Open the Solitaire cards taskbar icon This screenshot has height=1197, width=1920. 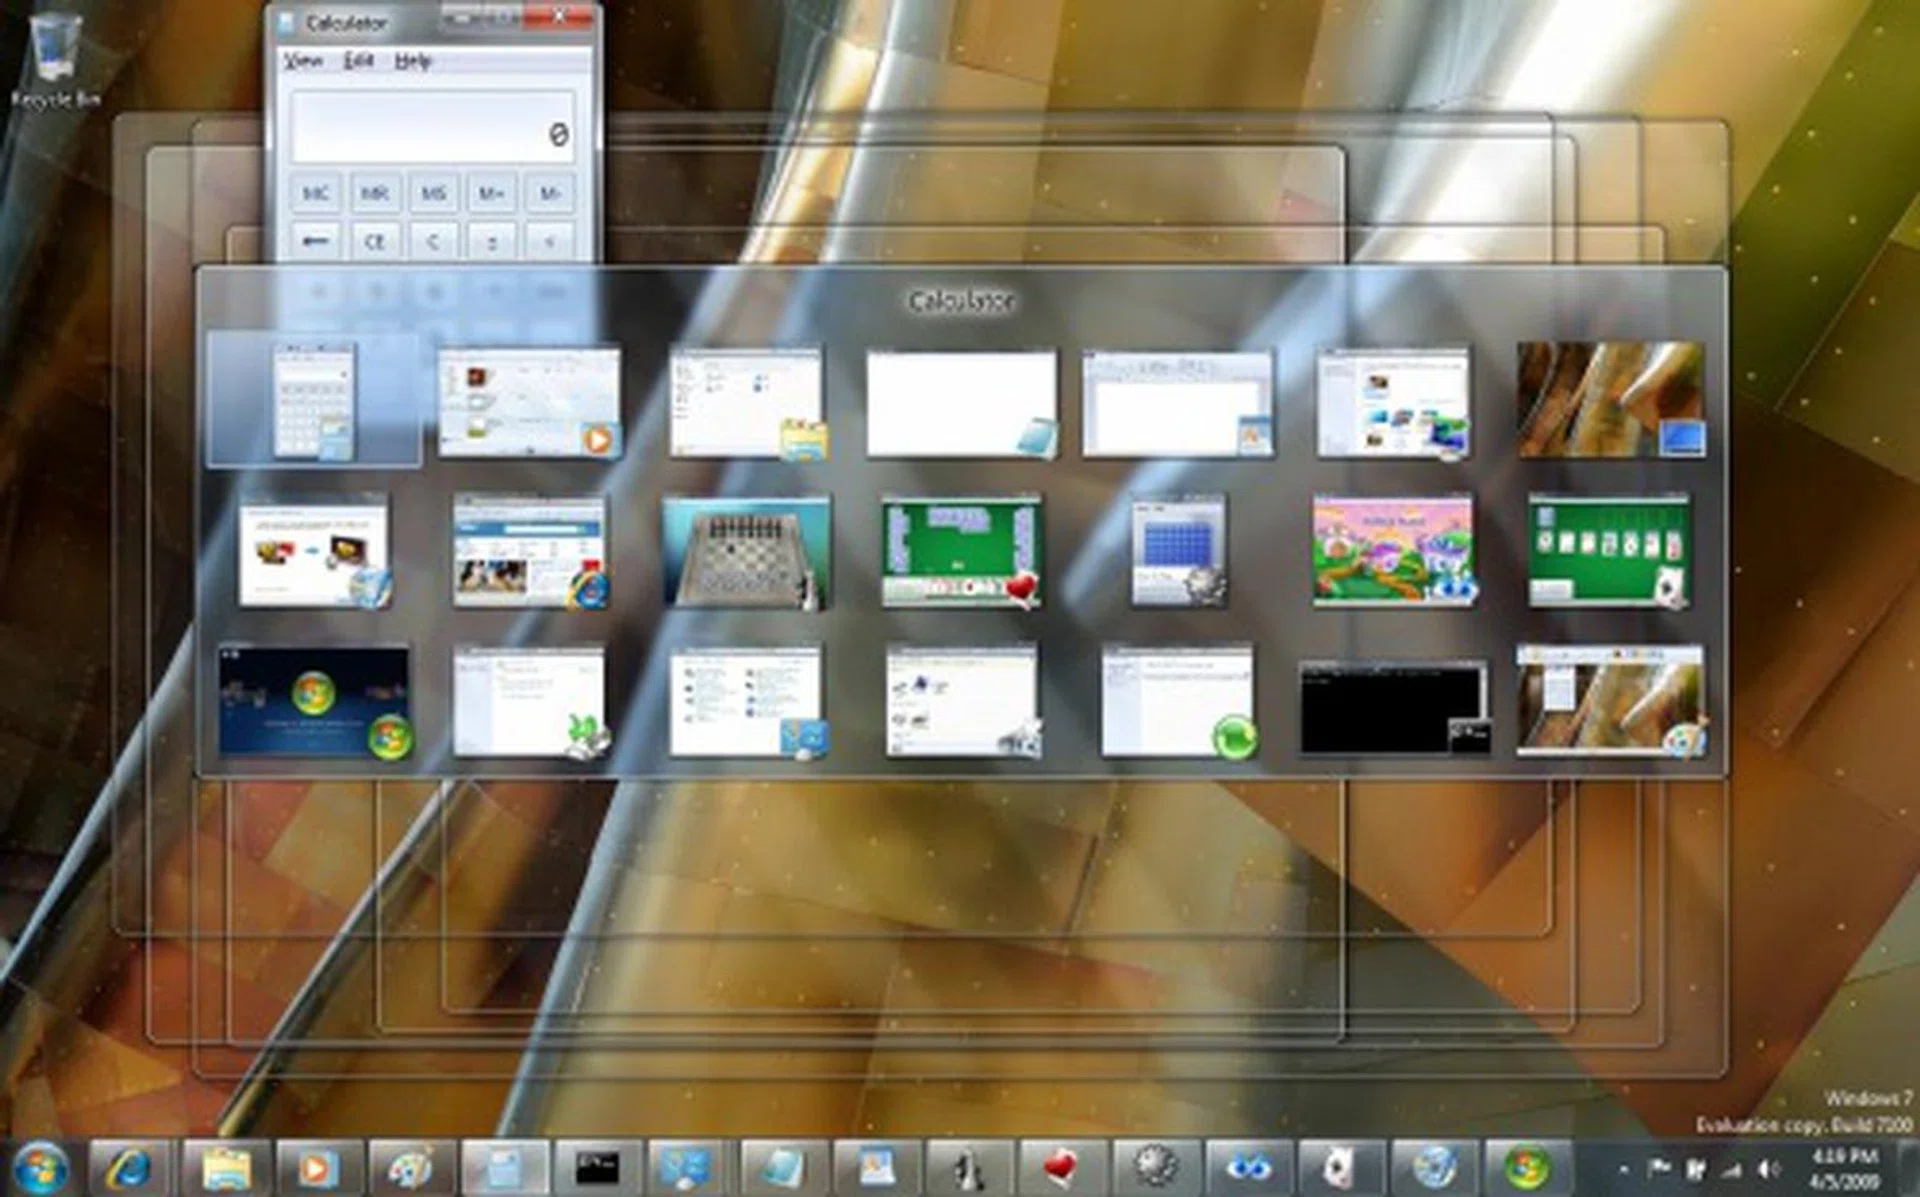point(1340,1166)
